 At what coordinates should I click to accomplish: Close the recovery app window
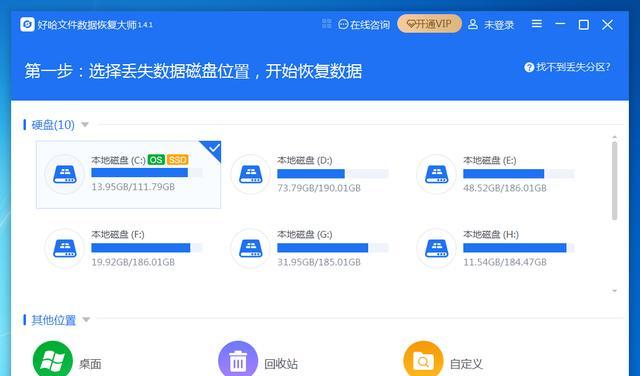click(607, 24)
